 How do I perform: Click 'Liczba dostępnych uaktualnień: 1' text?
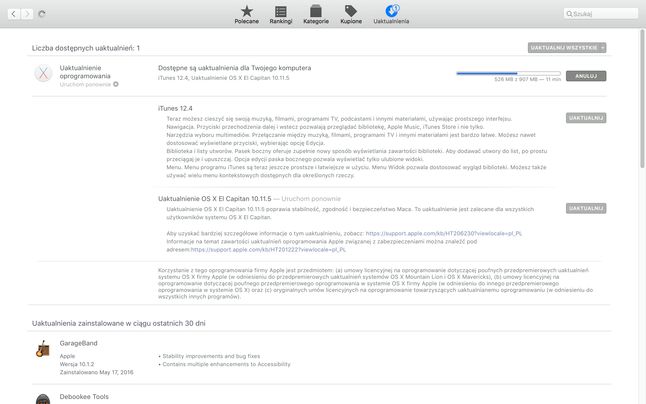tap(86, 48)
